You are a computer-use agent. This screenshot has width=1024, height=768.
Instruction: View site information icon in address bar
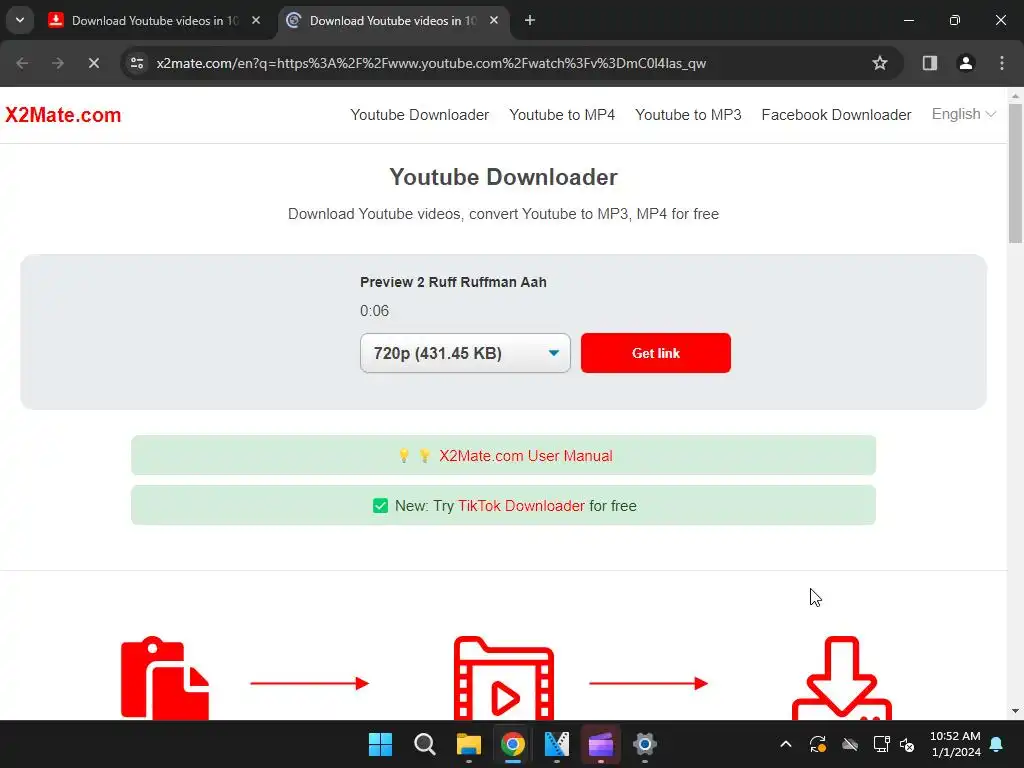pos(137,63)
